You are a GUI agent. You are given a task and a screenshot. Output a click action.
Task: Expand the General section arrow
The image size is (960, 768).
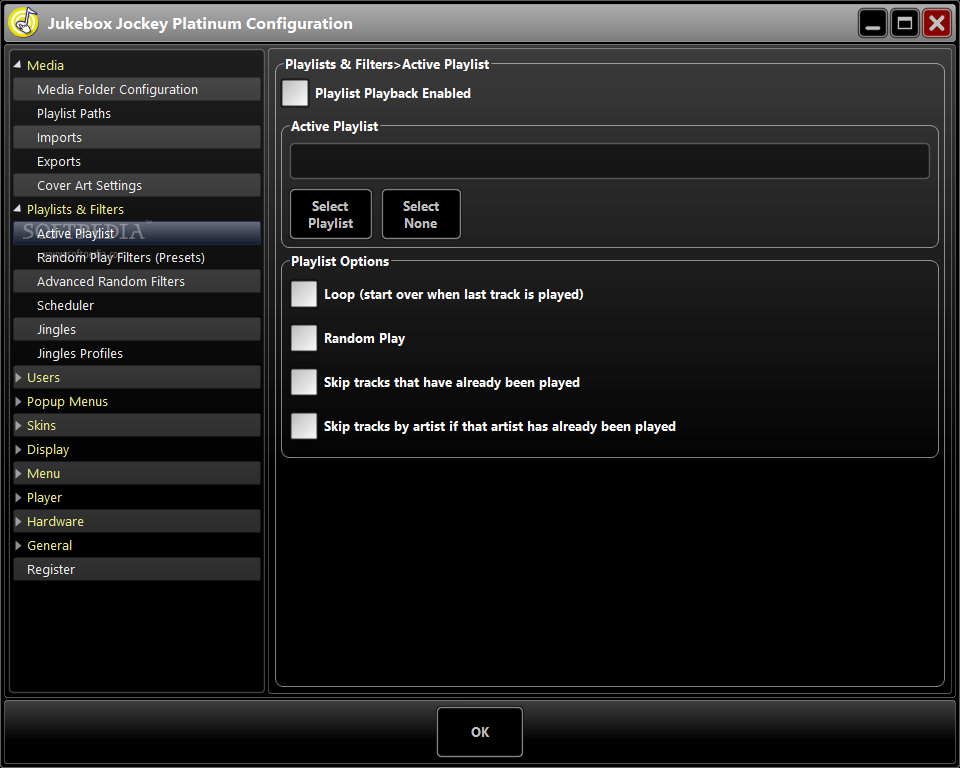coord(18,545)
